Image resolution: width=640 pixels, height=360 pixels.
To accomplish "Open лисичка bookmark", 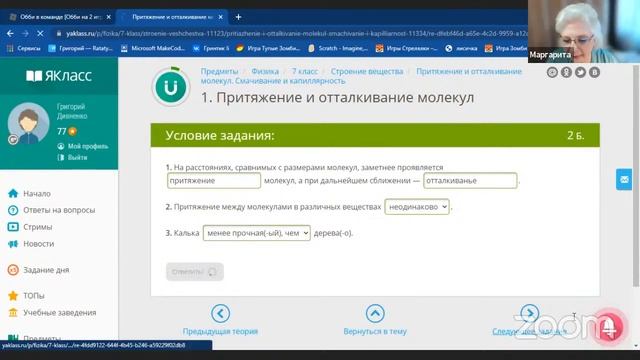I will coord(461,49).
